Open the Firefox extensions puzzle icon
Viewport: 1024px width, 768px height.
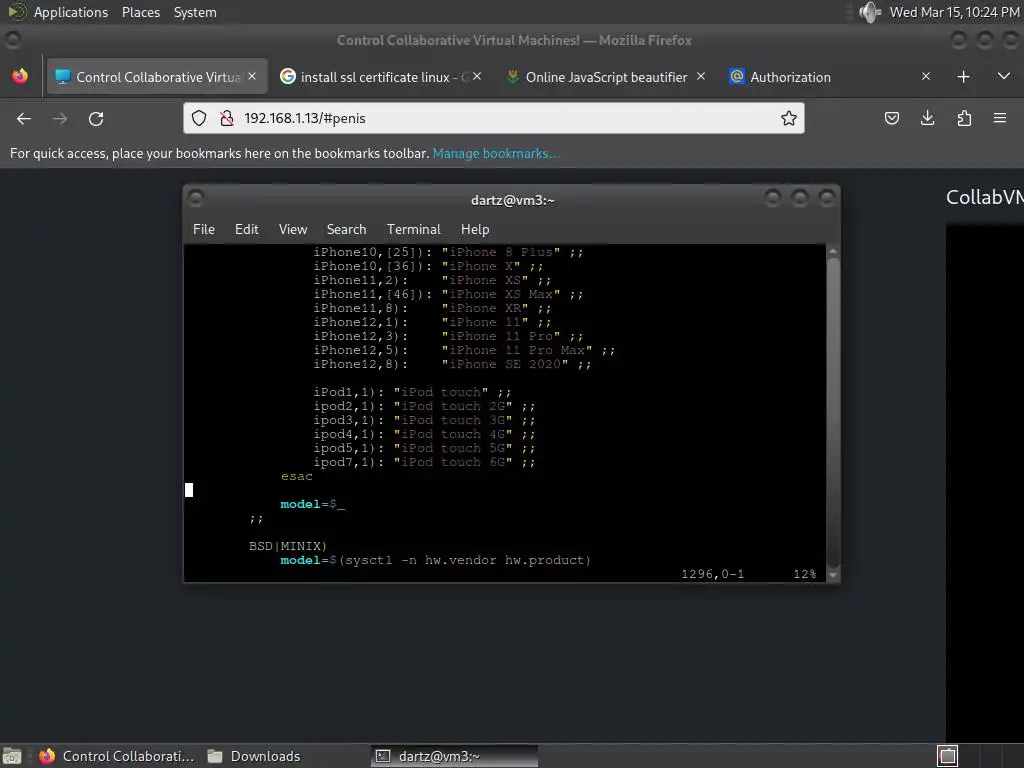964,118
